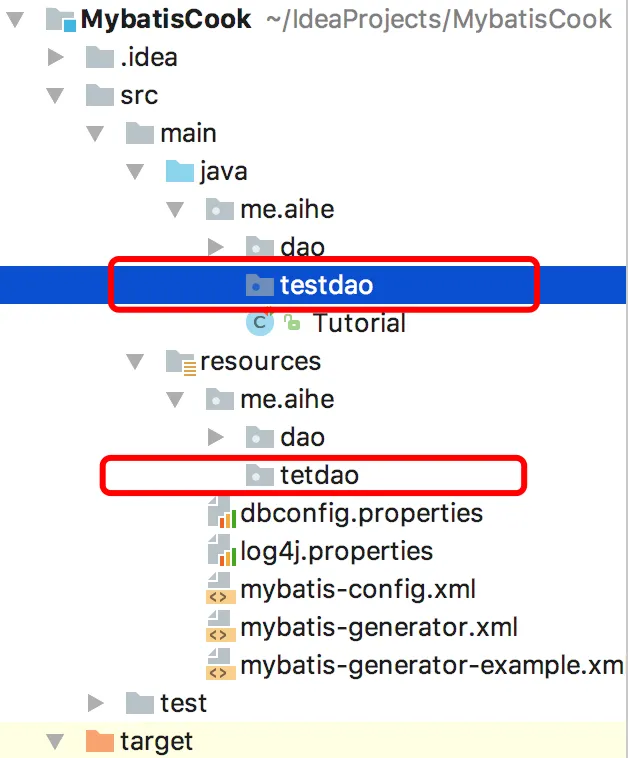Screen dimensions: 628x758
Task: Click the mybatis-config.xml file icon
Action: 221,589
